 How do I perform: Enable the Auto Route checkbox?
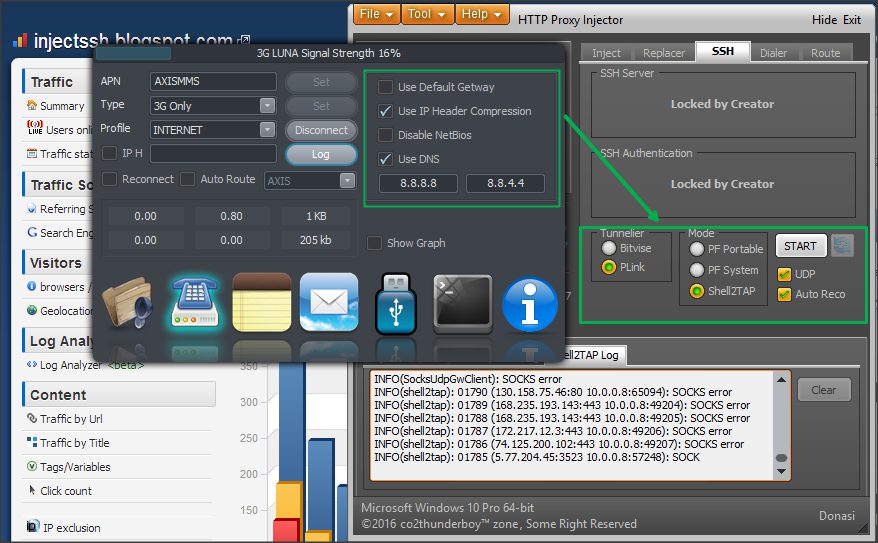pos(188,179)
